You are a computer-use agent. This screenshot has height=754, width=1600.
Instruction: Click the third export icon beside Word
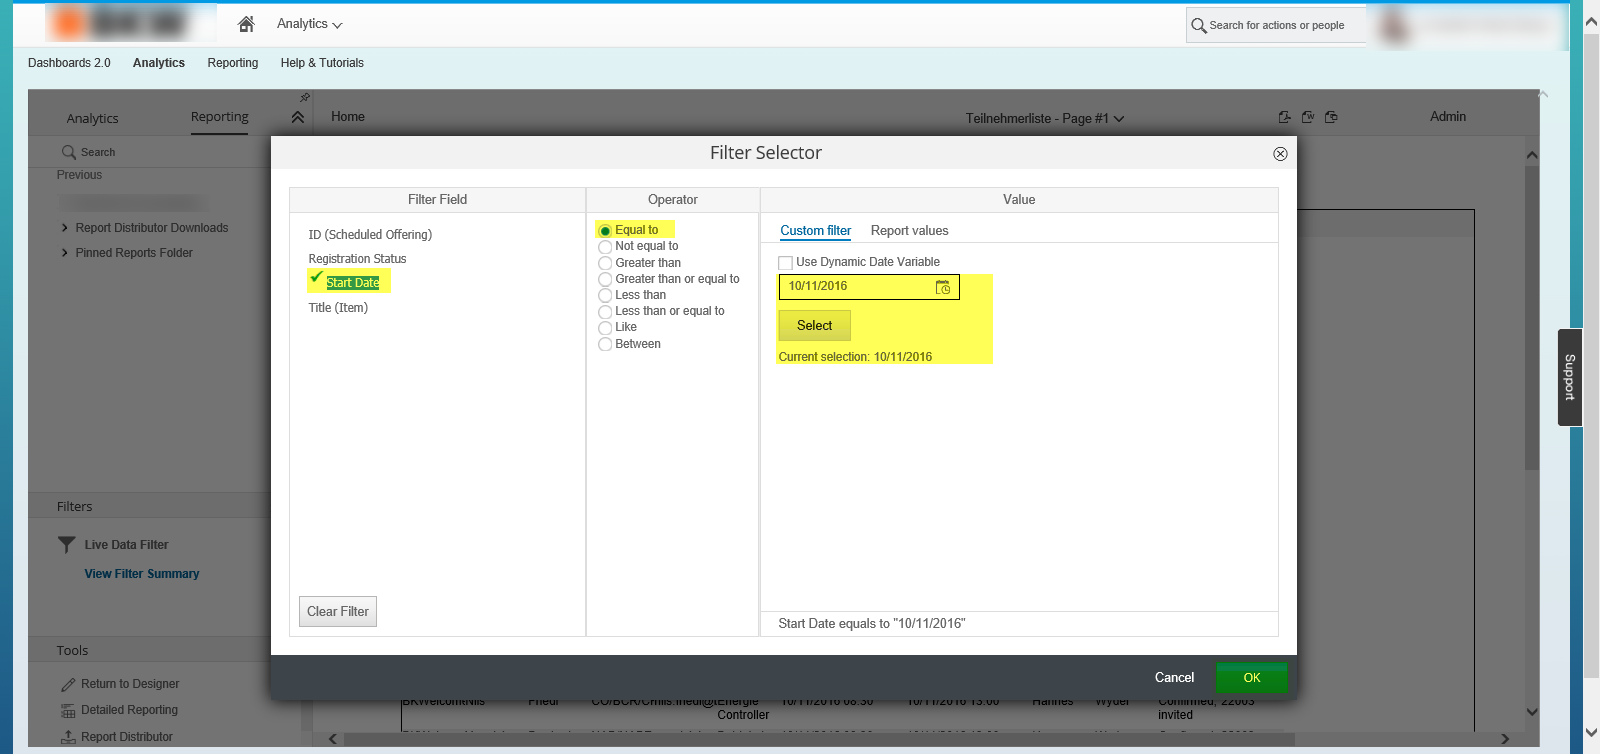point(1331,117)
